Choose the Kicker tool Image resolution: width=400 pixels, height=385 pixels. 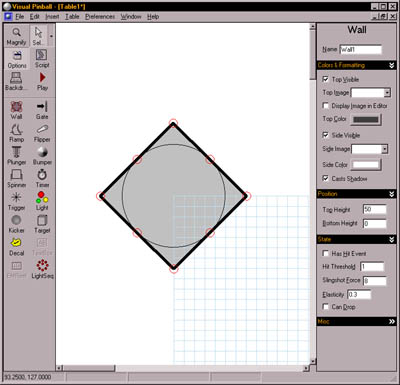pyautogui.click(x=16, y=224)
